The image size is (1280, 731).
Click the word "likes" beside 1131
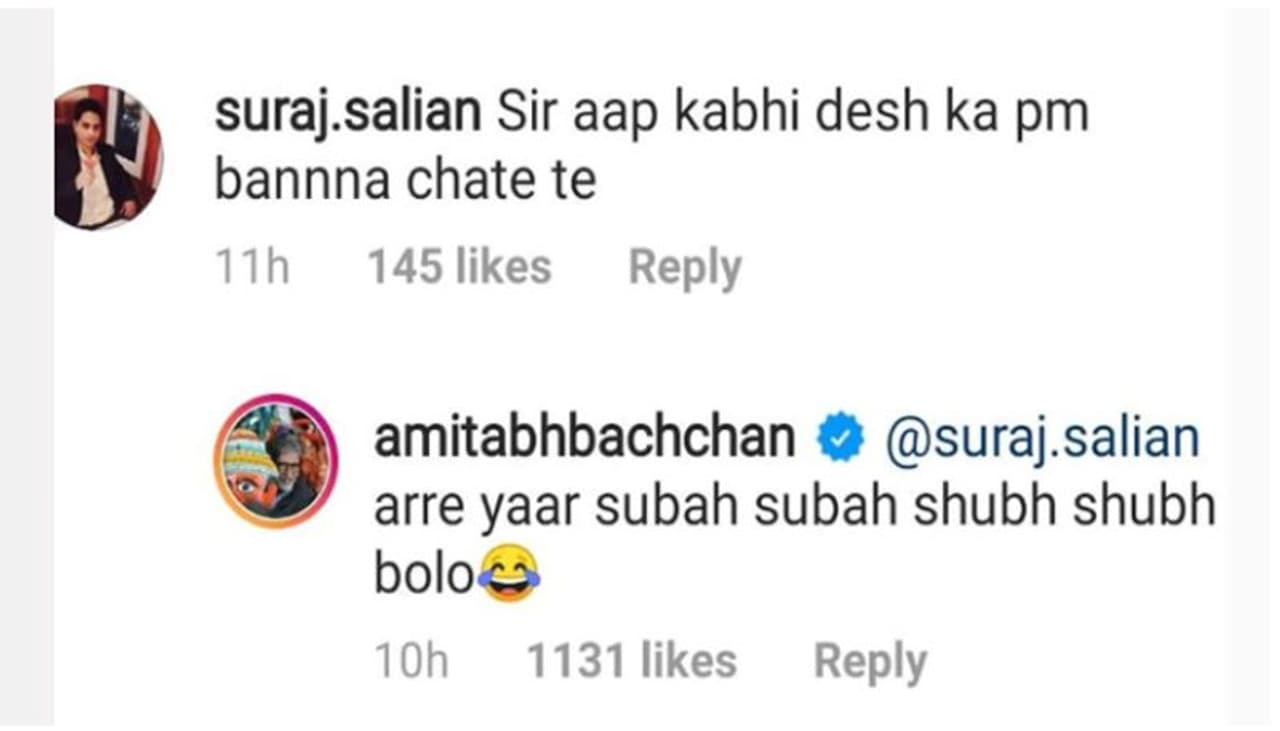687,661
